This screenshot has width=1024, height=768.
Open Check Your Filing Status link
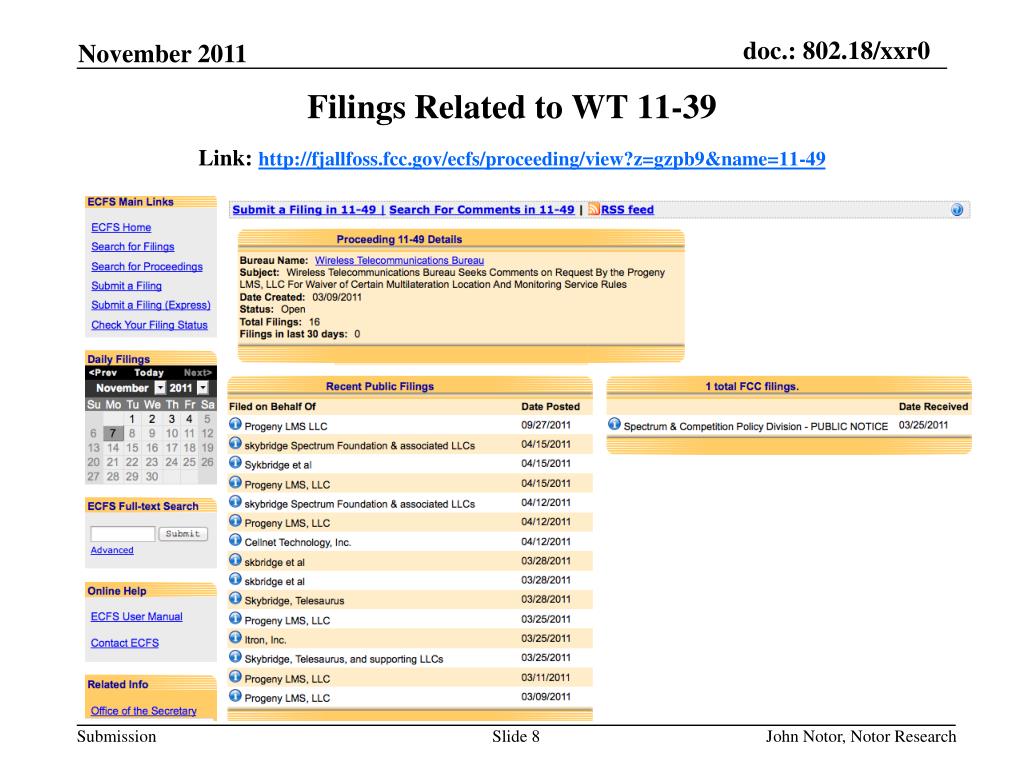pyautogui.click(x=149, y=325)
